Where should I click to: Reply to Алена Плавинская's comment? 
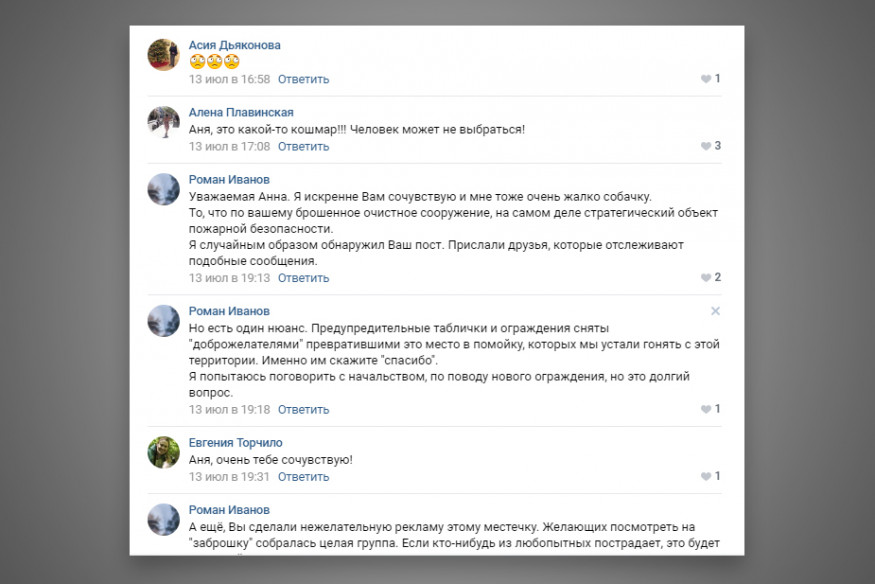tap(304, 147)
